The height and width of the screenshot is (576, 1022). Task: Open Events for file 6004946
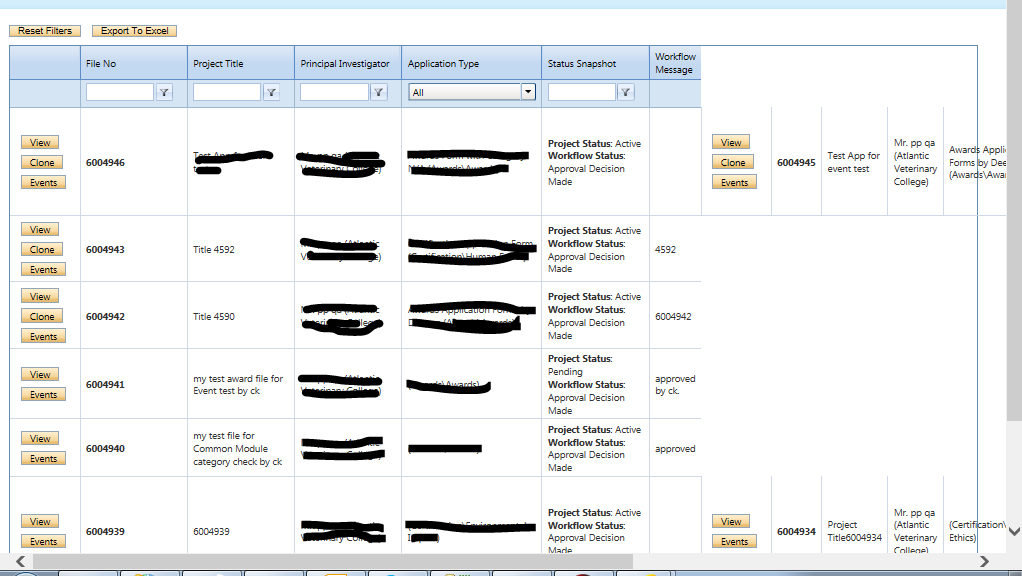pyautogui.click(x=44, y=182)
